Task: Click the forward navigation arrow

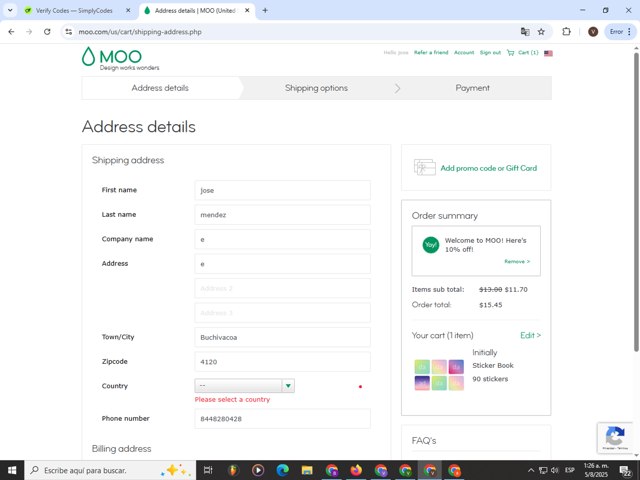Action: pyautogui.click(x=29, y=31)
